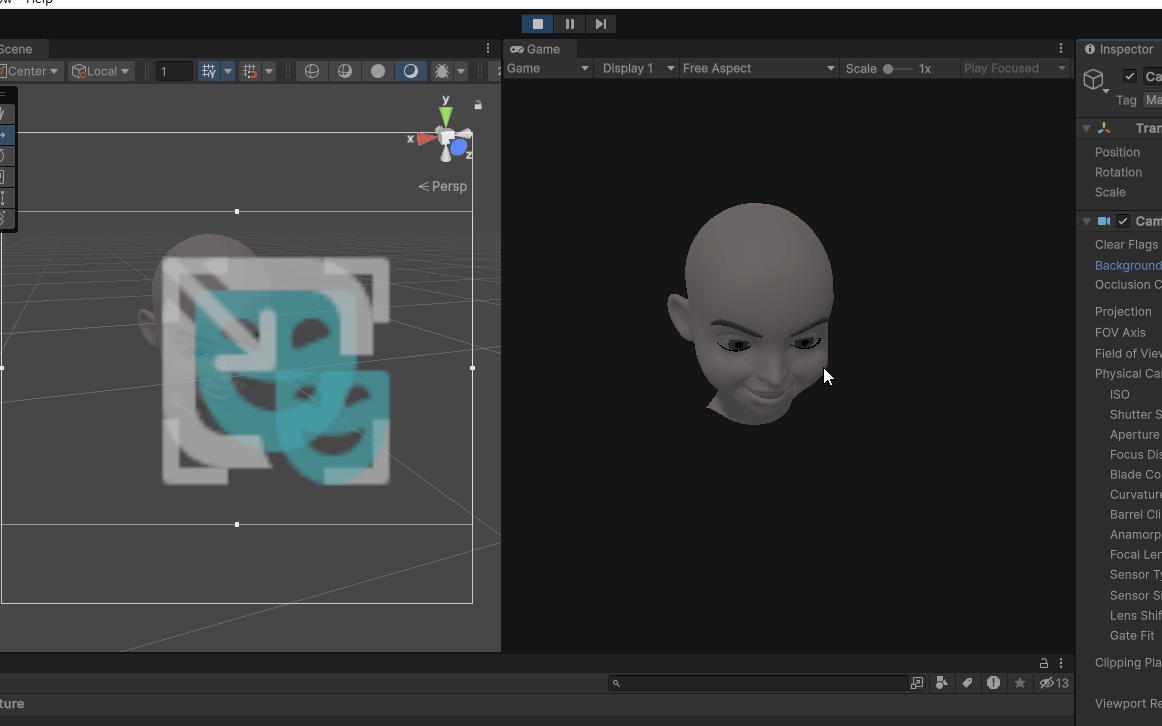Open the Free Aspect ratio dropdown
The image size is (1162, 726).
click(758, 68)
